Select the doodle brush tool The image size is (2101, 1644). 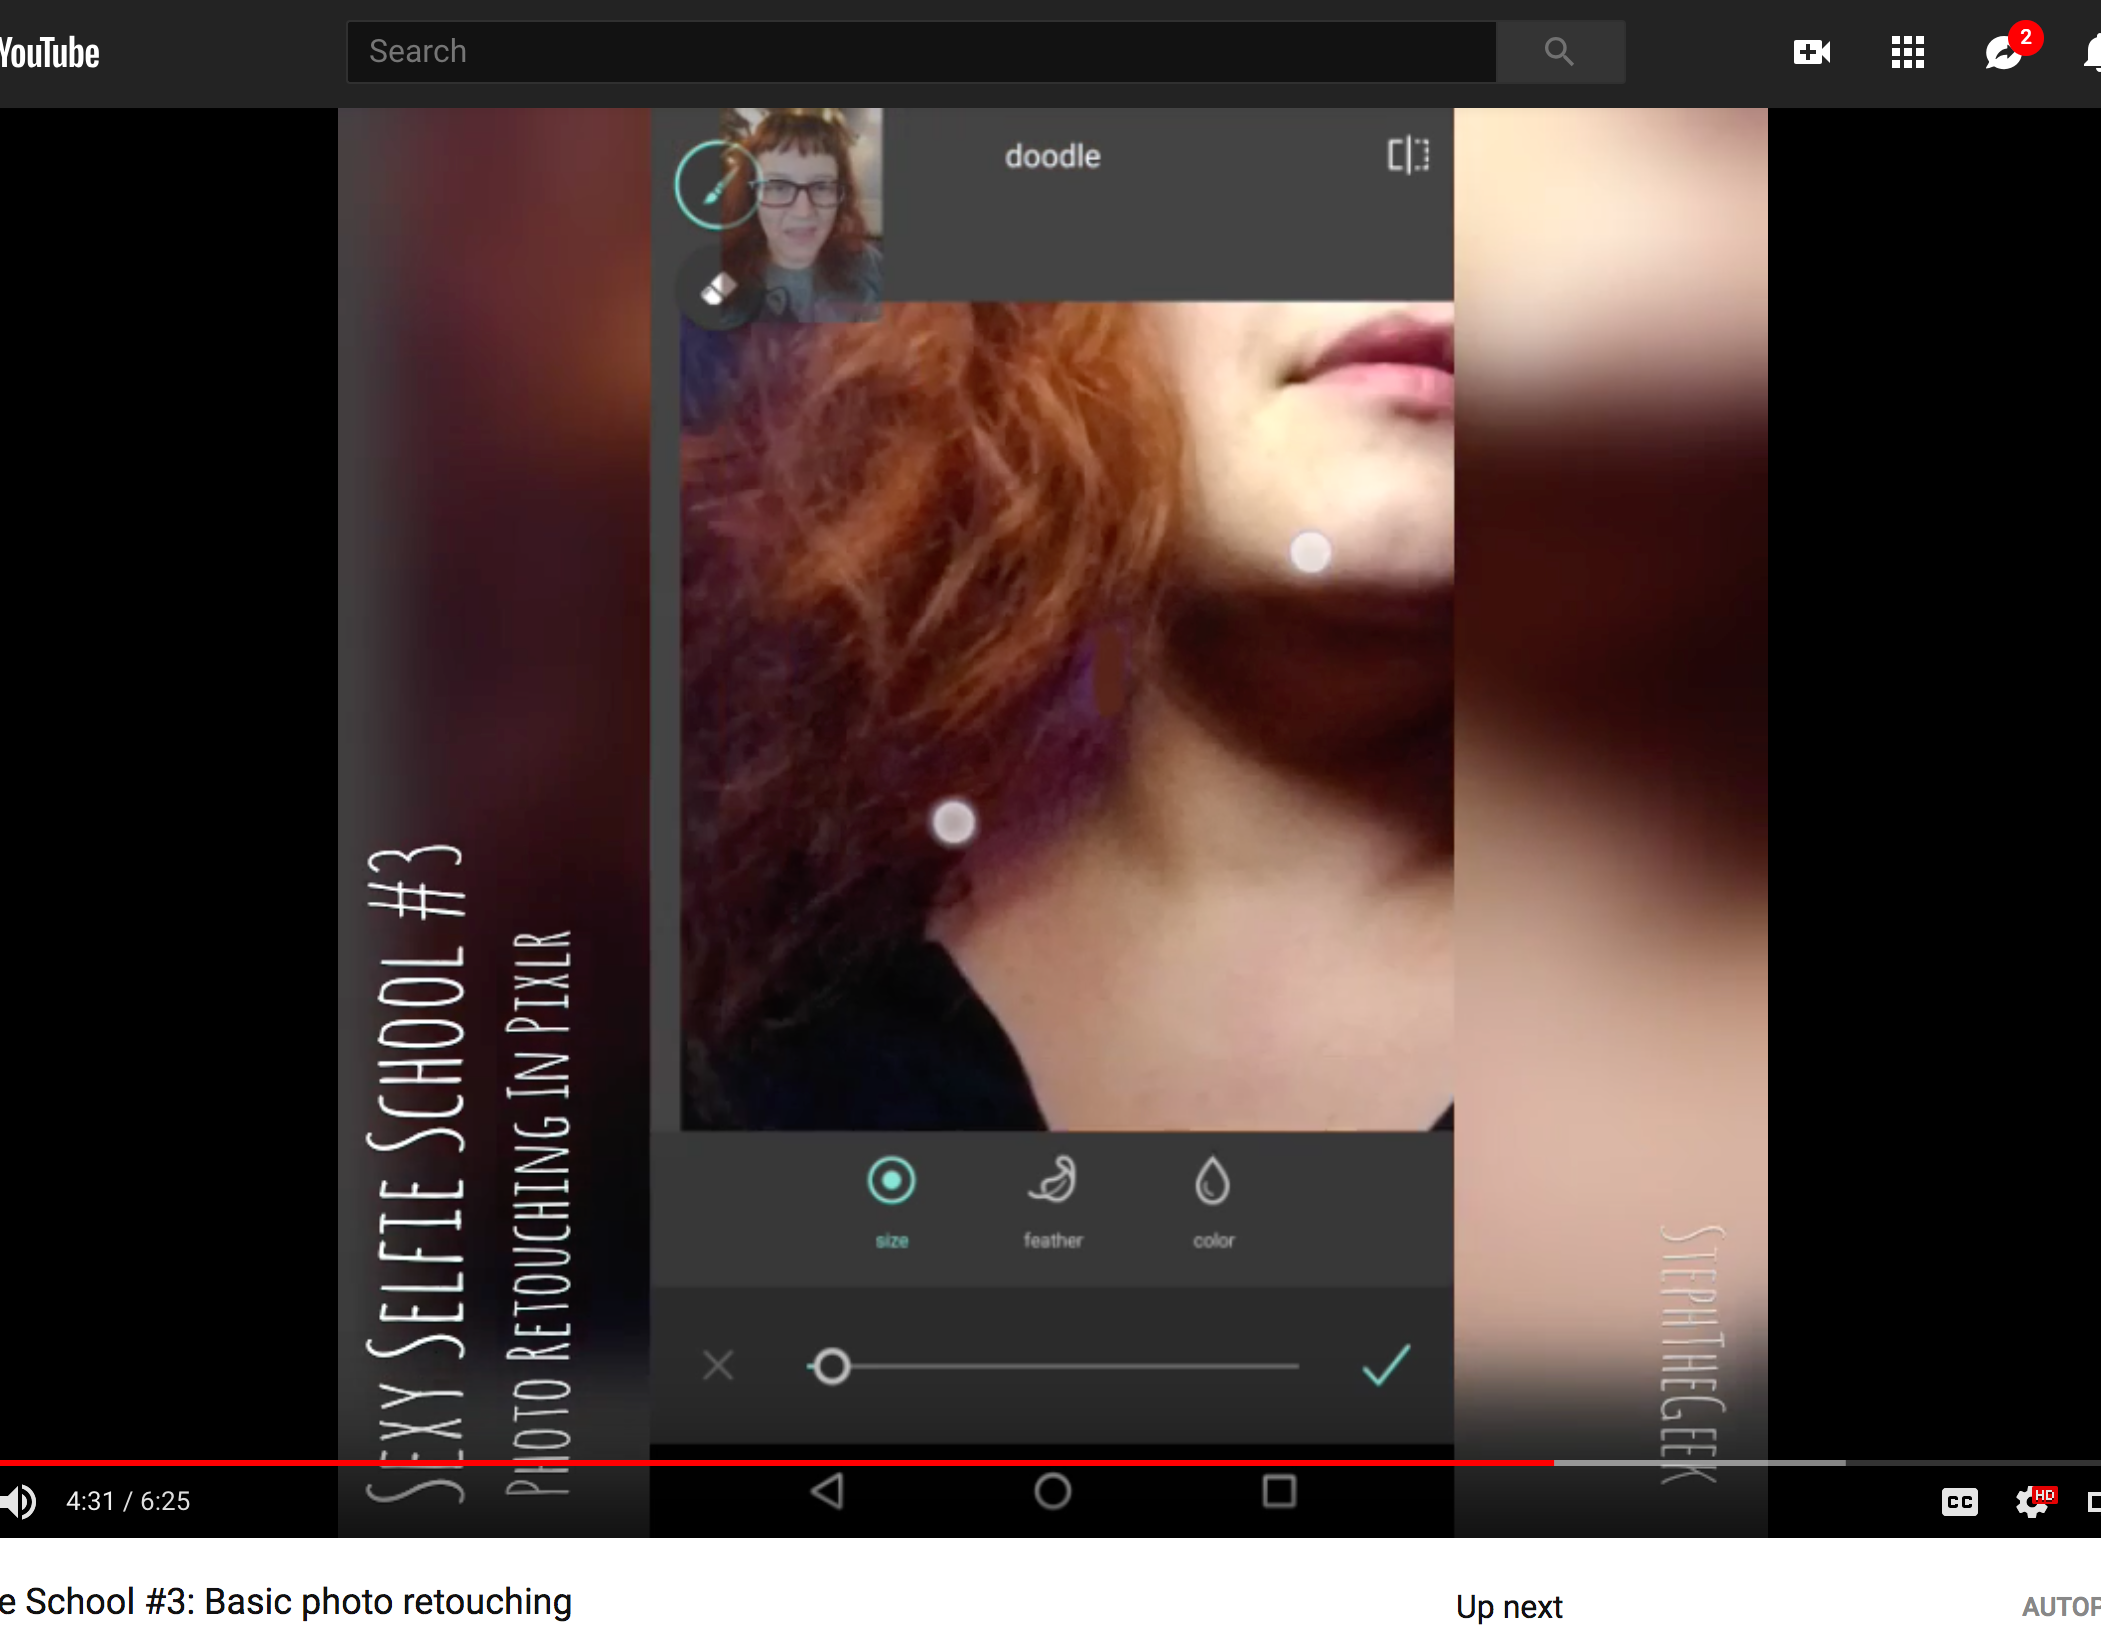point(716,186)
